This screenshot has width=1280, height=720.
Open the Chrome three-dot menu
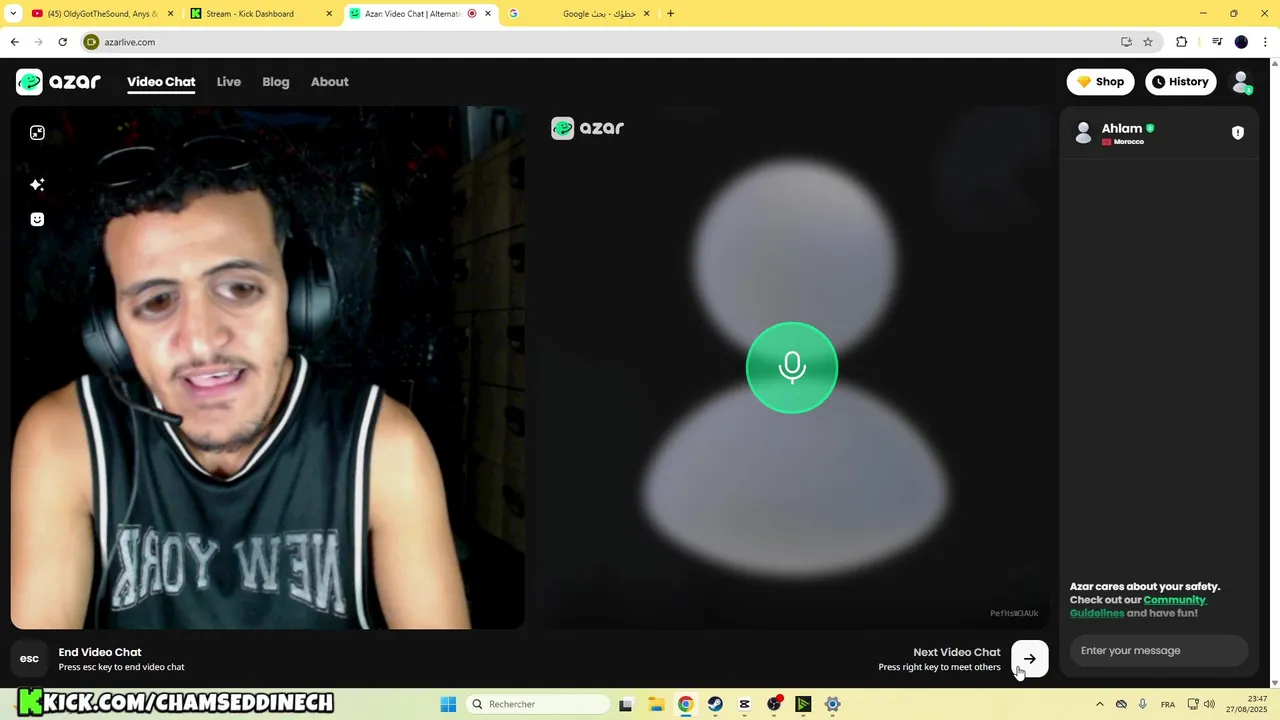pyautogui.click(x=1265, y=42)
